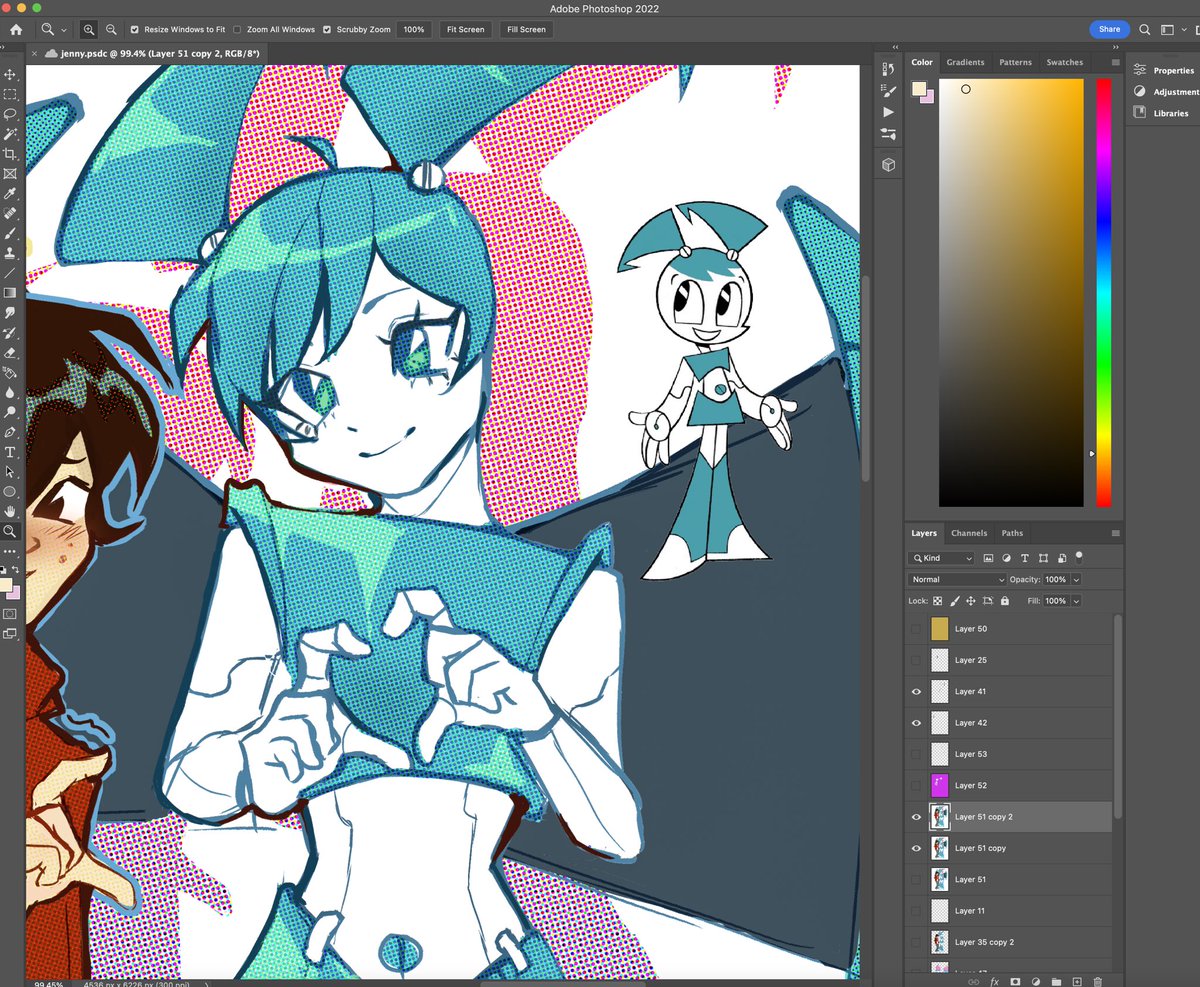Switch to the Patterns tab
This screenshot has width=1200, height=987.
coord(1015,62)
